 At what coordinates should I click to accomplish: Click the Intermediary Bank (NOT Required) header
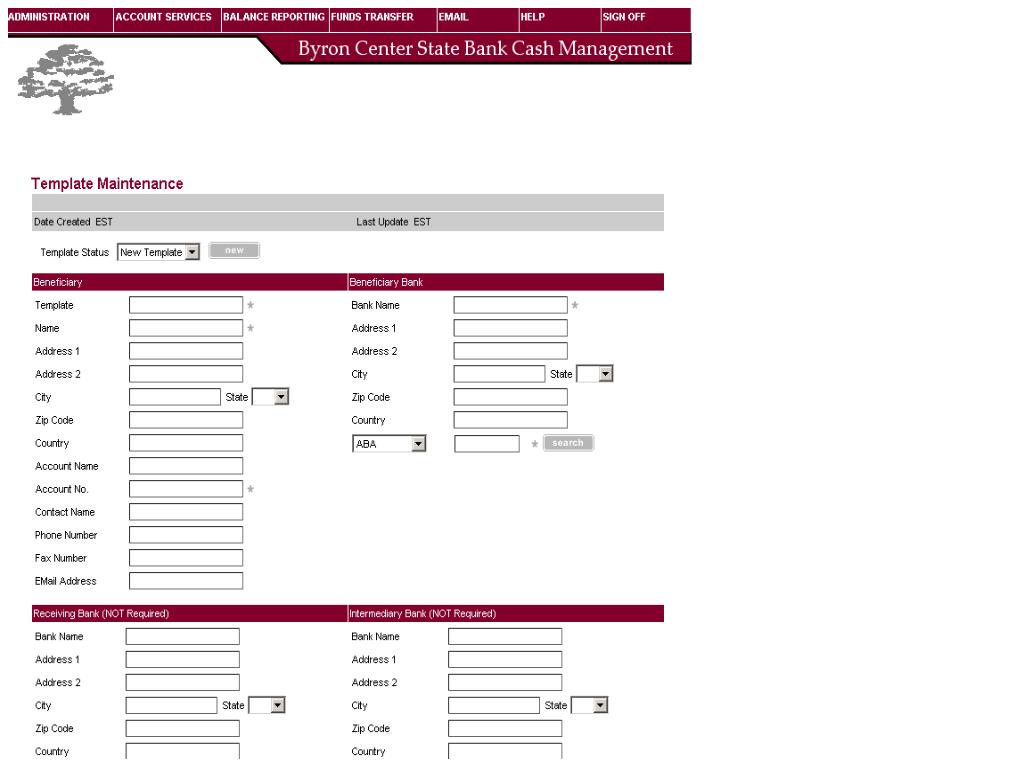(423, 613)
